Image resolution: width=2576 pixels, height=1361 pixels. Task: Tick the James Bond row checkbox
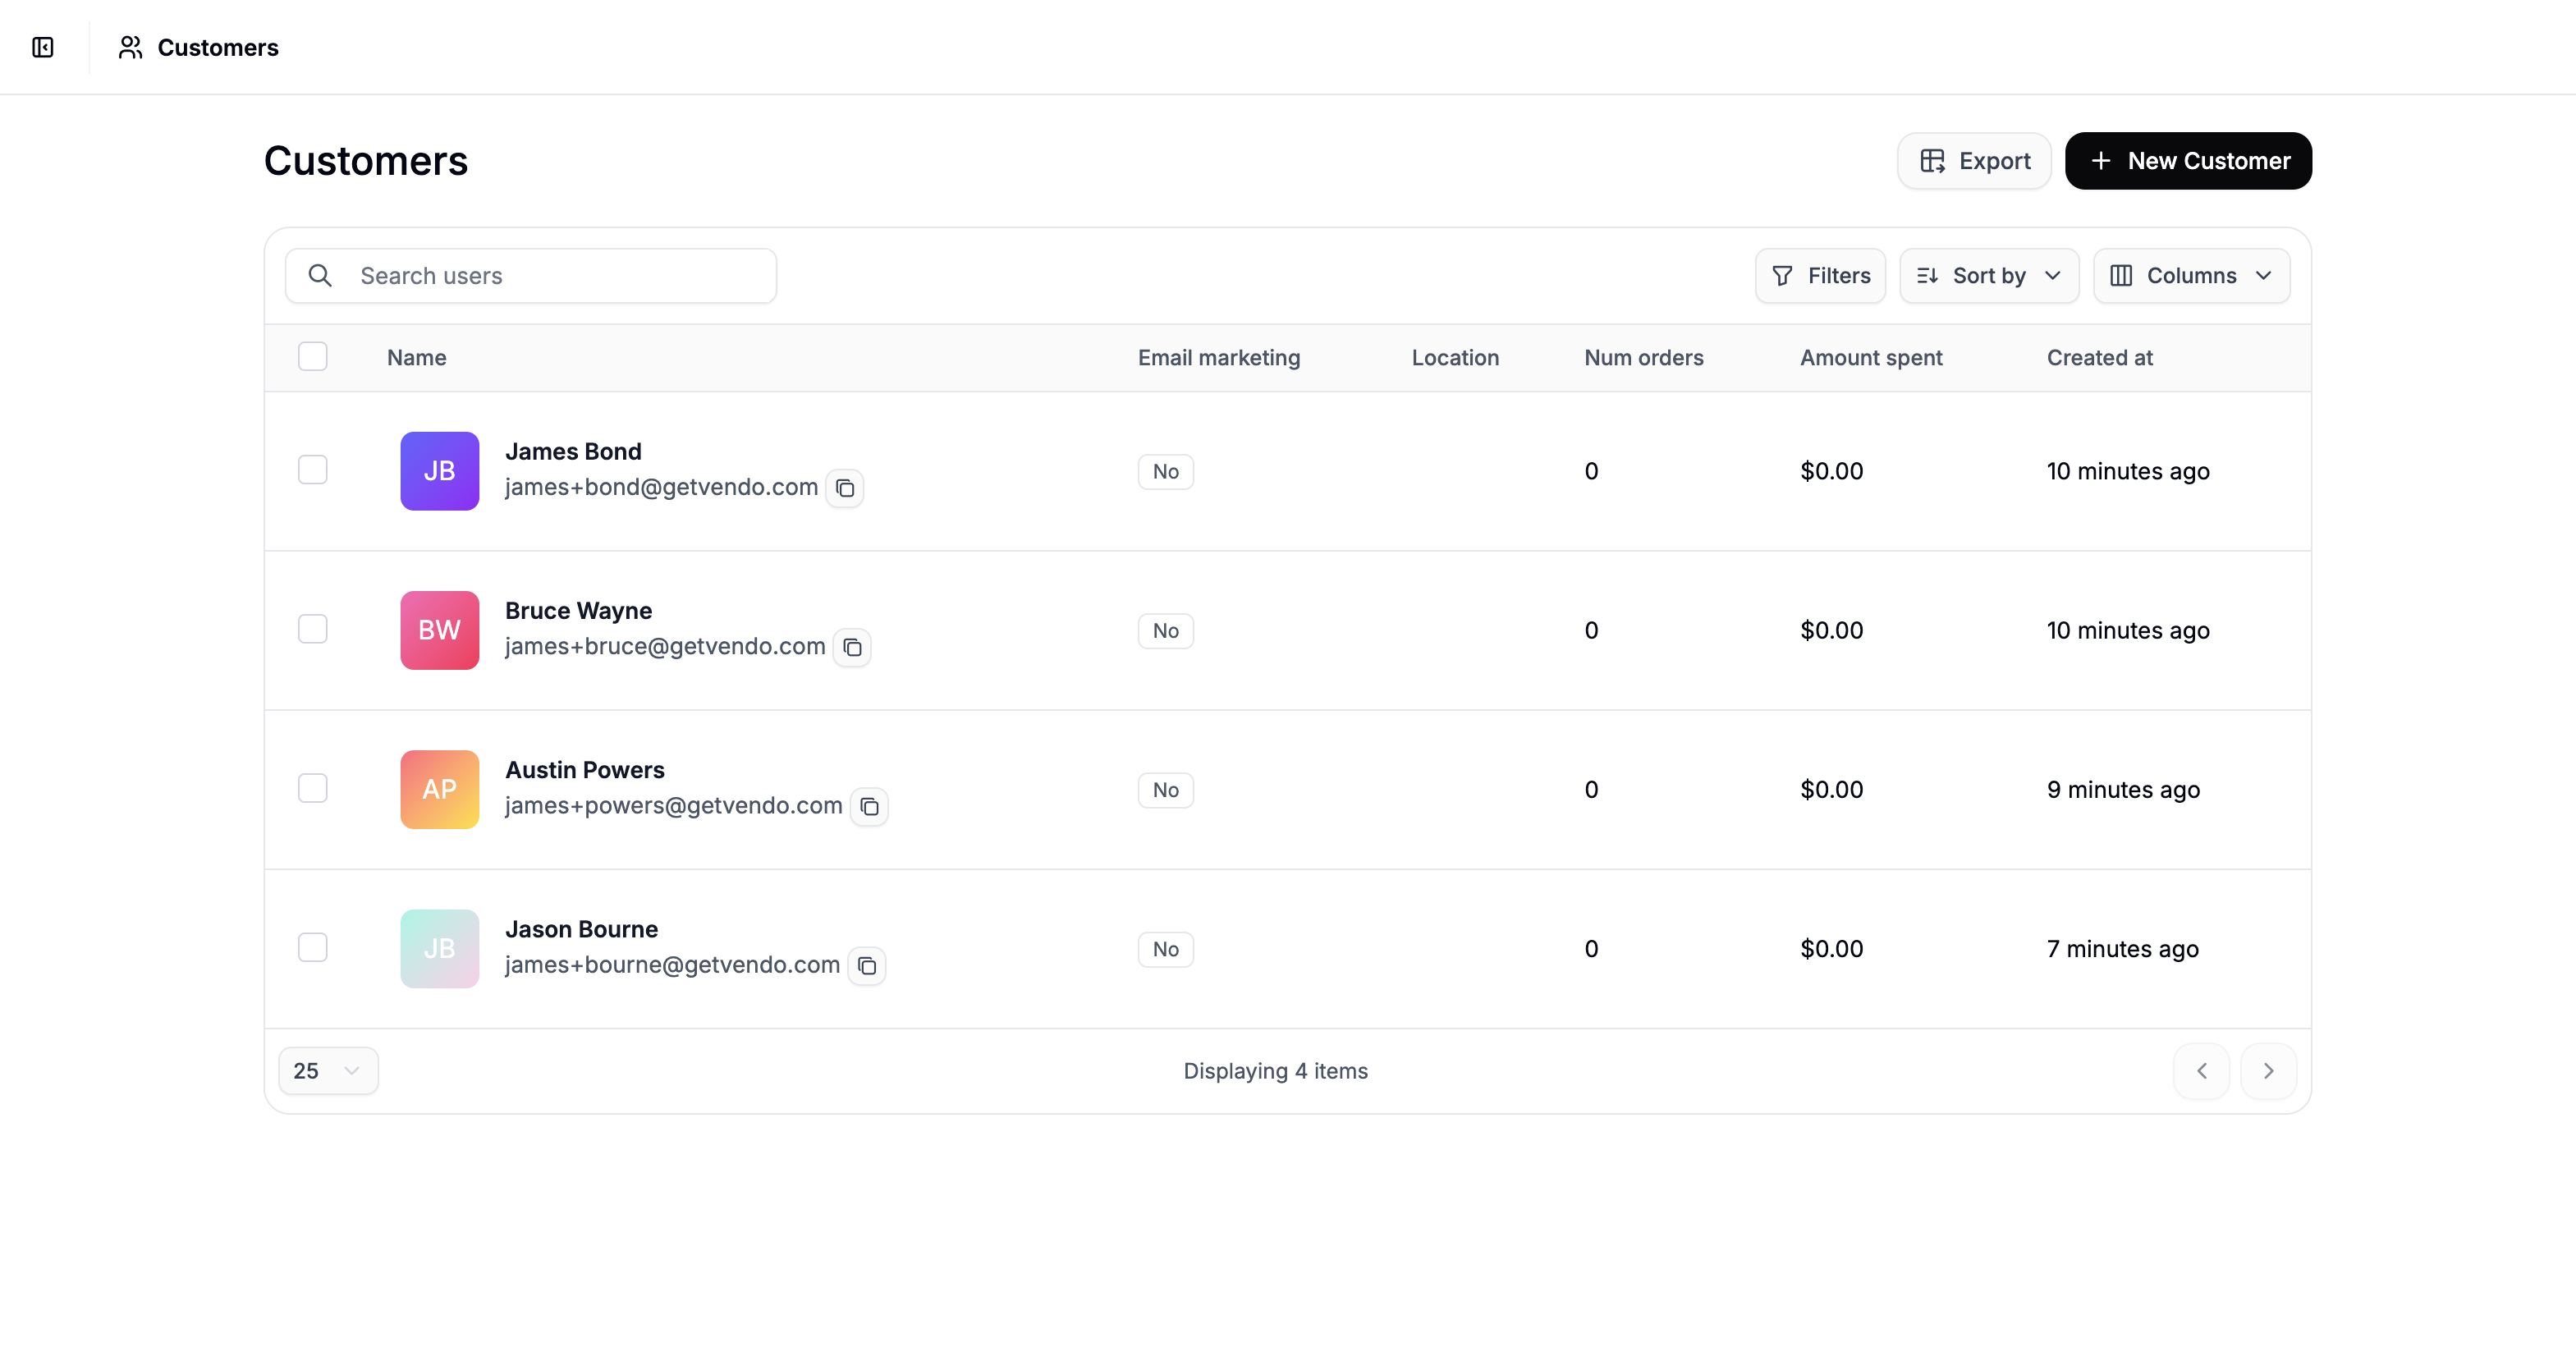(313, 469)
